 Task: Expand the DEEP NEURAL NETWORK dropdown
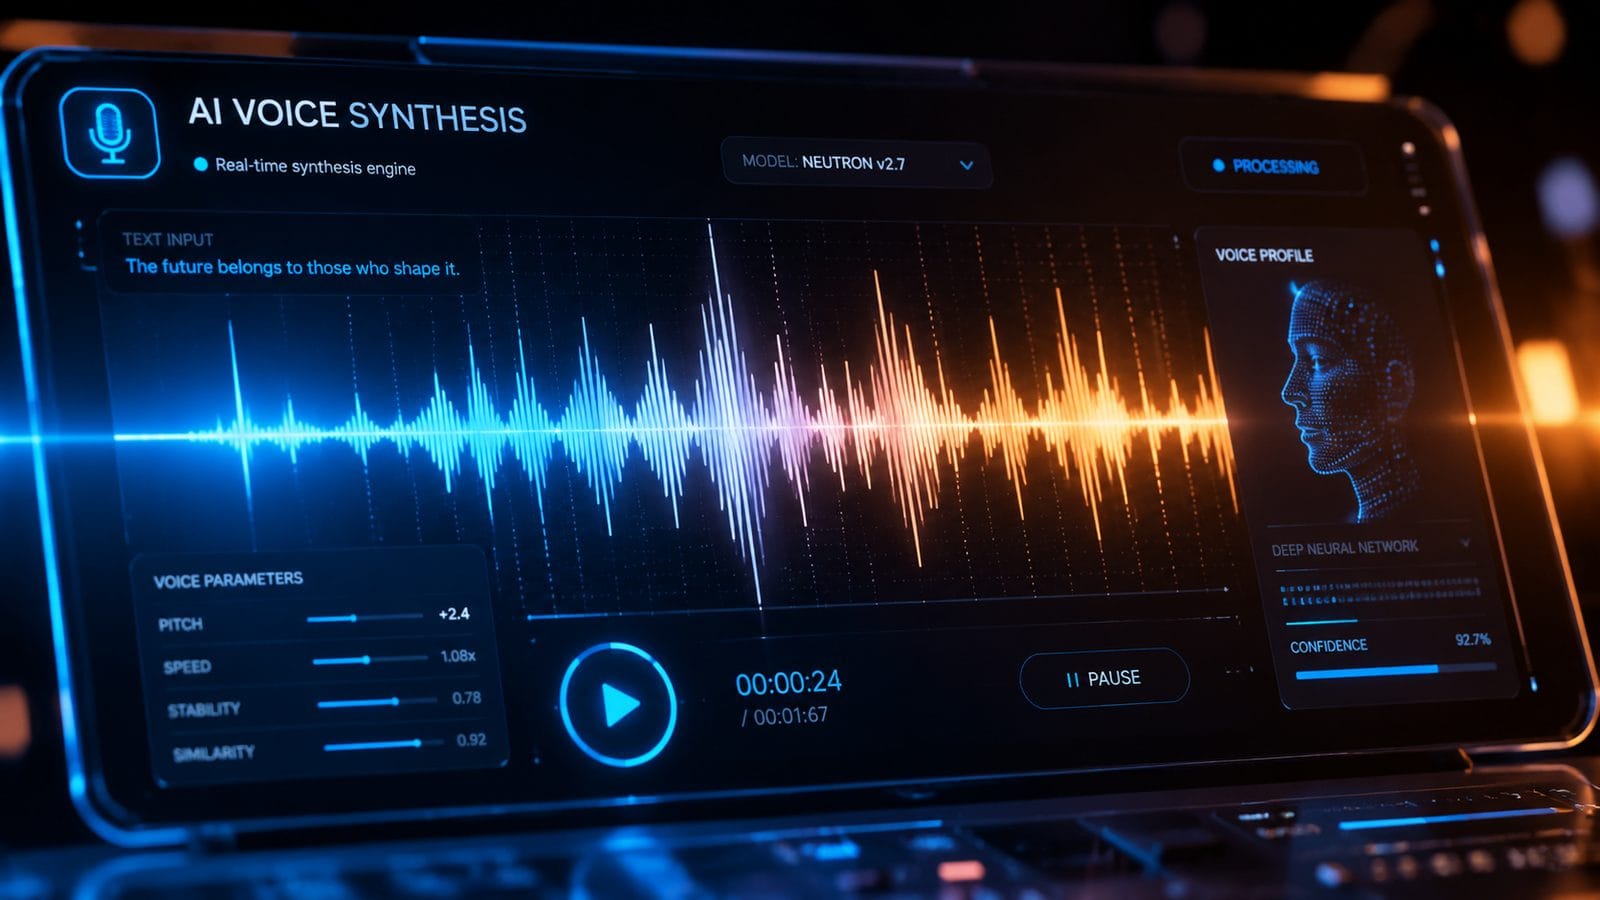(1370, 548)
